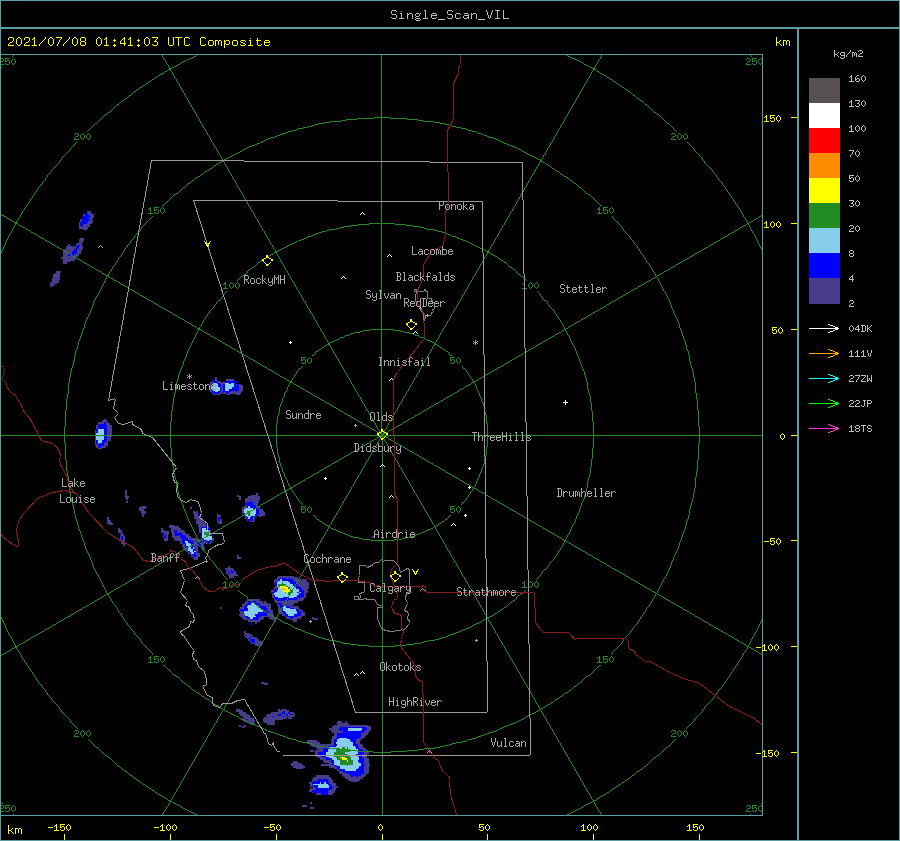Click the Cochrane label
Image resolution: width=900 pixels, height=841 pixels.
(327, 559)
